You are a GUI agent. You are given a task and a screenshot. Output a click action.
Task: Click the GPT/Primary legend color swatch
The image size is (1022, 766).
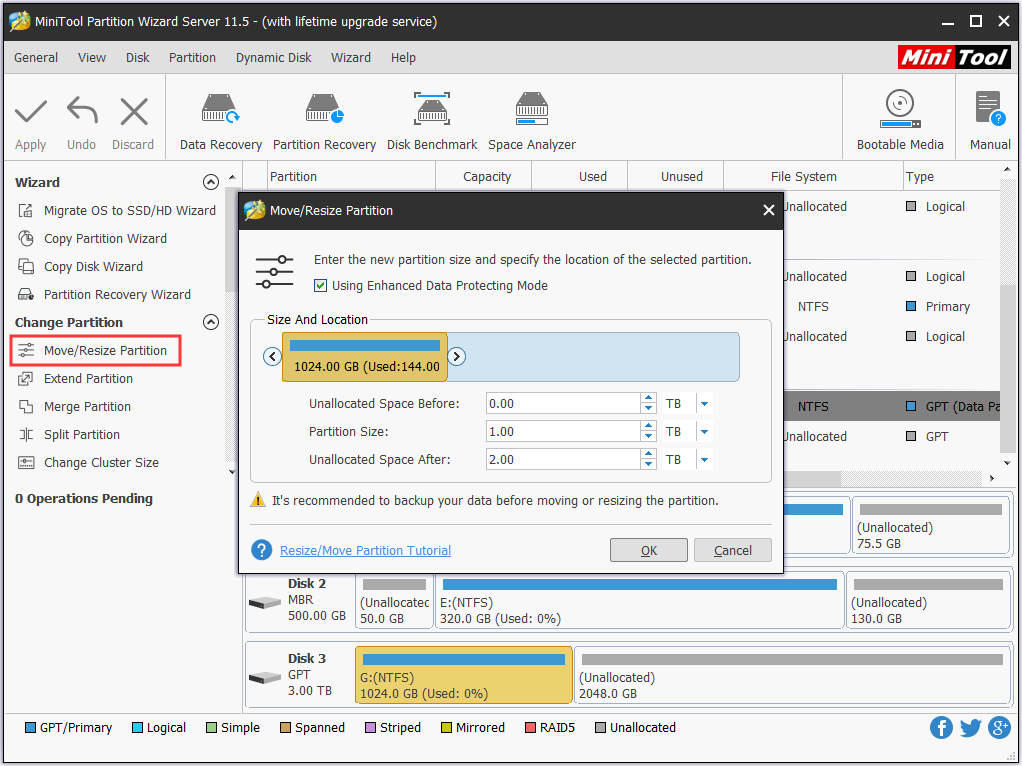tap(30, 728)
